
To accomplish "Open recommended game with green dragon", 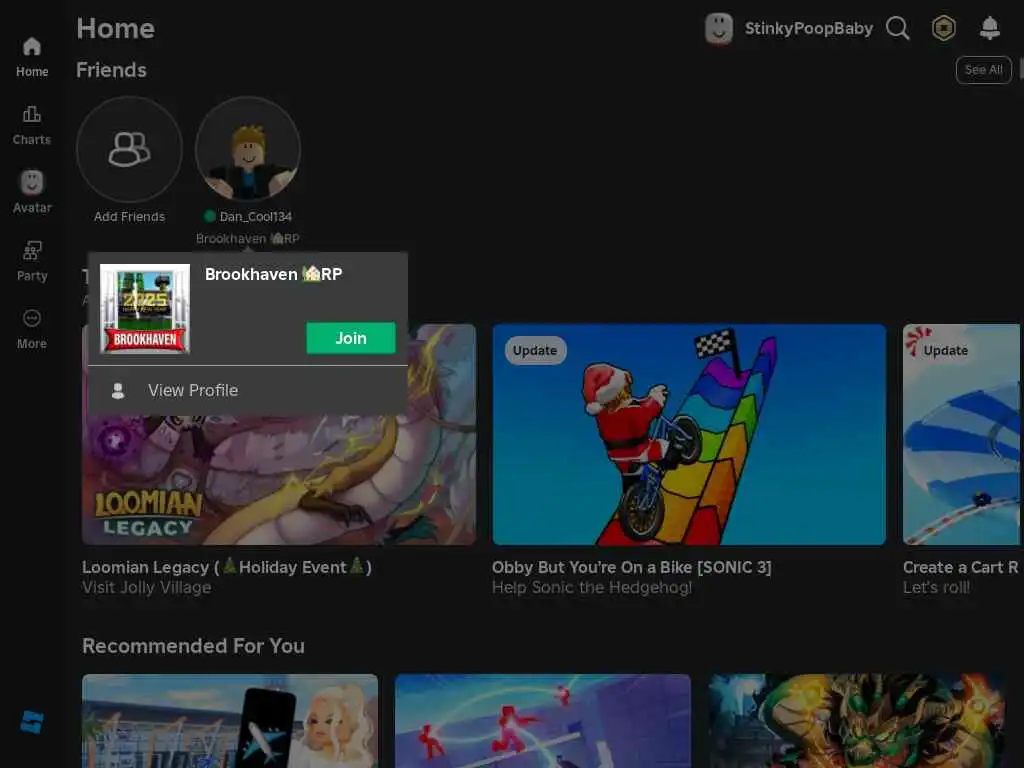I will coord(856,721).
